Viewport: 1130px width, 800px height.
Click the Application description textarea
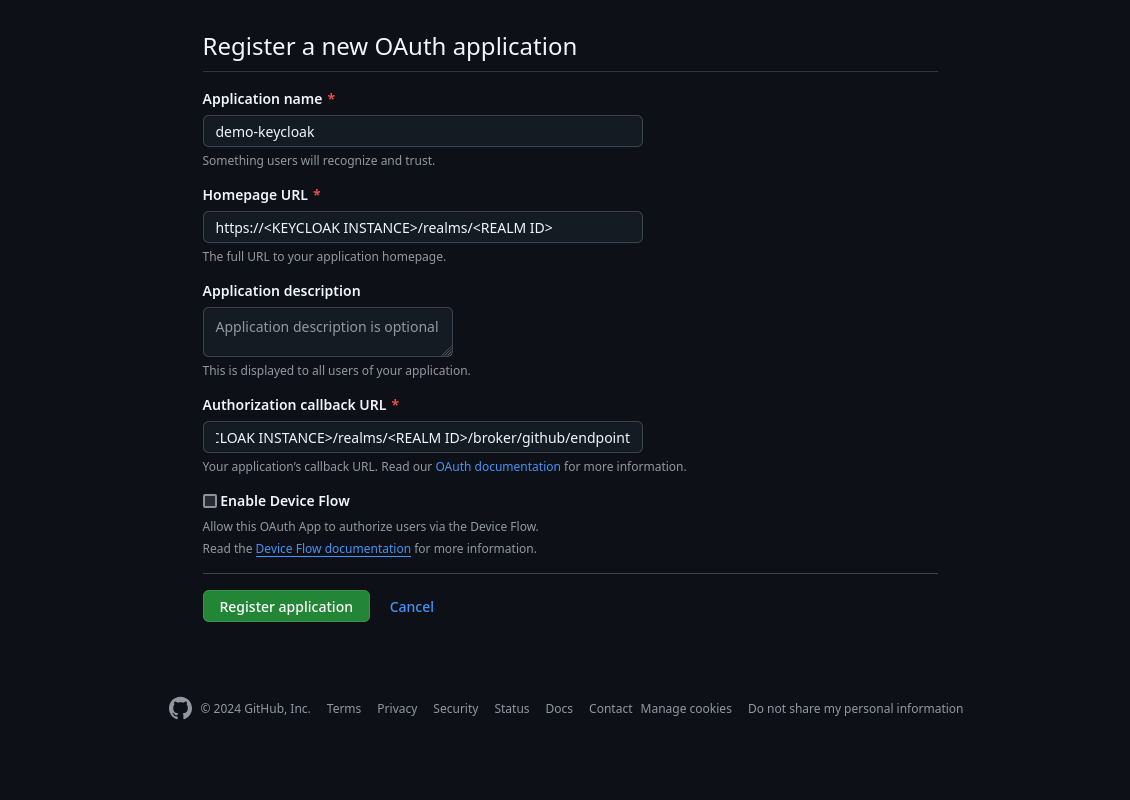tap(328, 332)
